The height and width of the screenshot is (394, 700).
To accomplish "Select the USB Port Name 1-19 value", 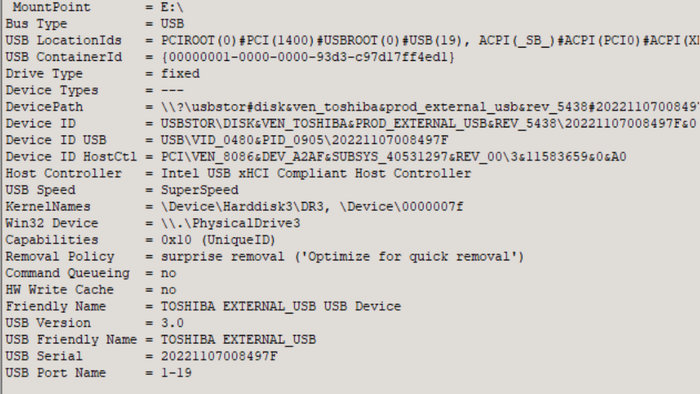I will tap(176, 373).
